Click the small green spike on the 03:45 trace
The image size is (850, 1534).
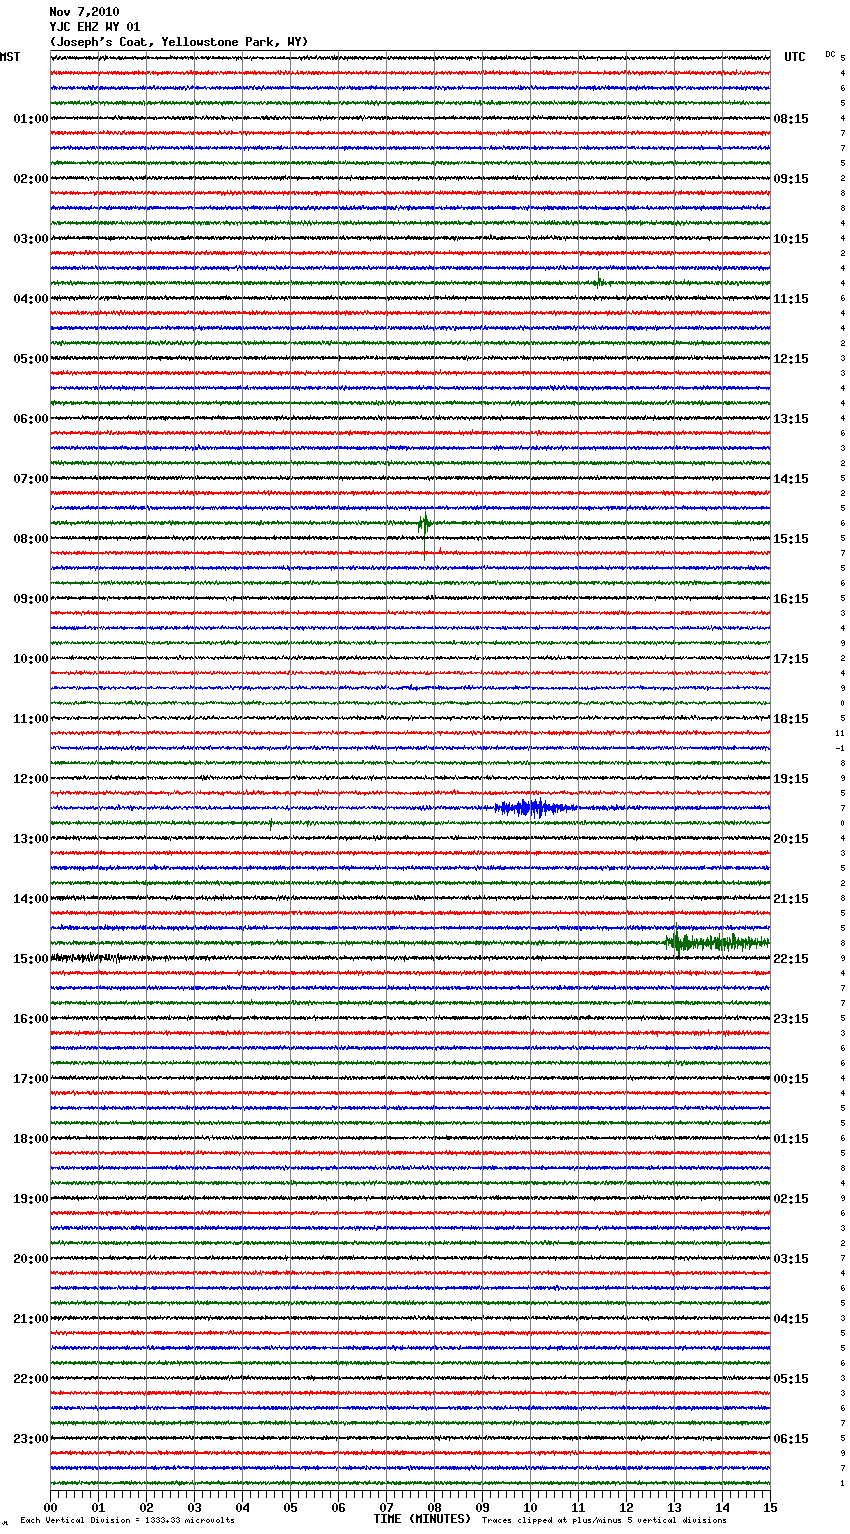point(599,281)
